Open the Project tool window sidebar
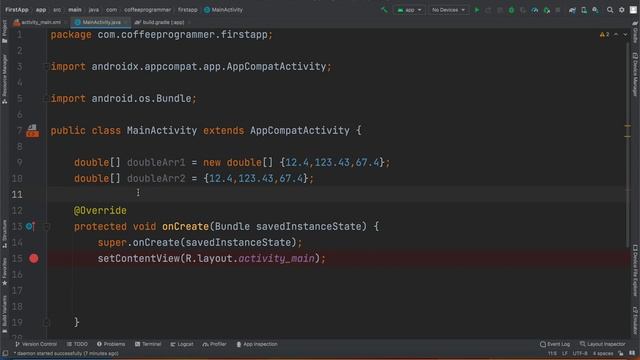Screen dimensions: 640x360 pyautogui.click(x=4, y=31)
